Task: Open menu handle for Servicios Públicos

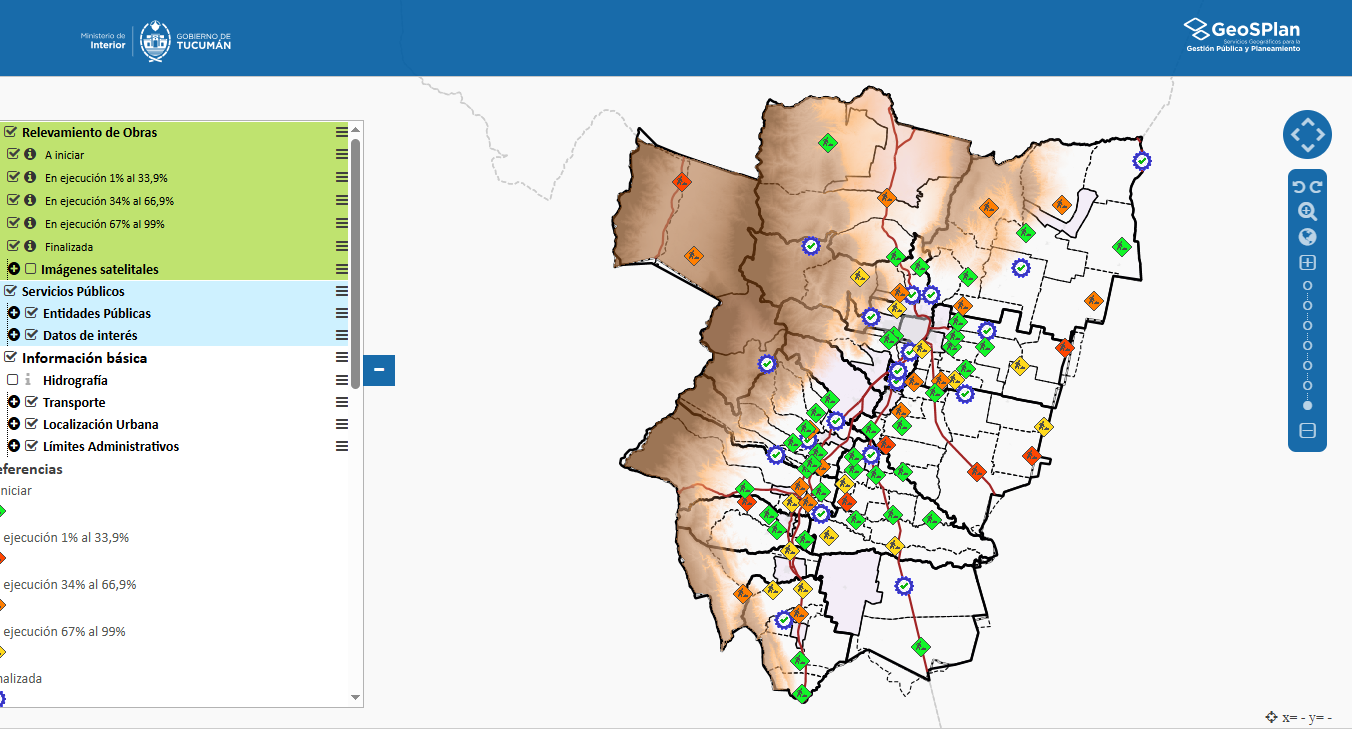Action: click(x=342, y=291)
